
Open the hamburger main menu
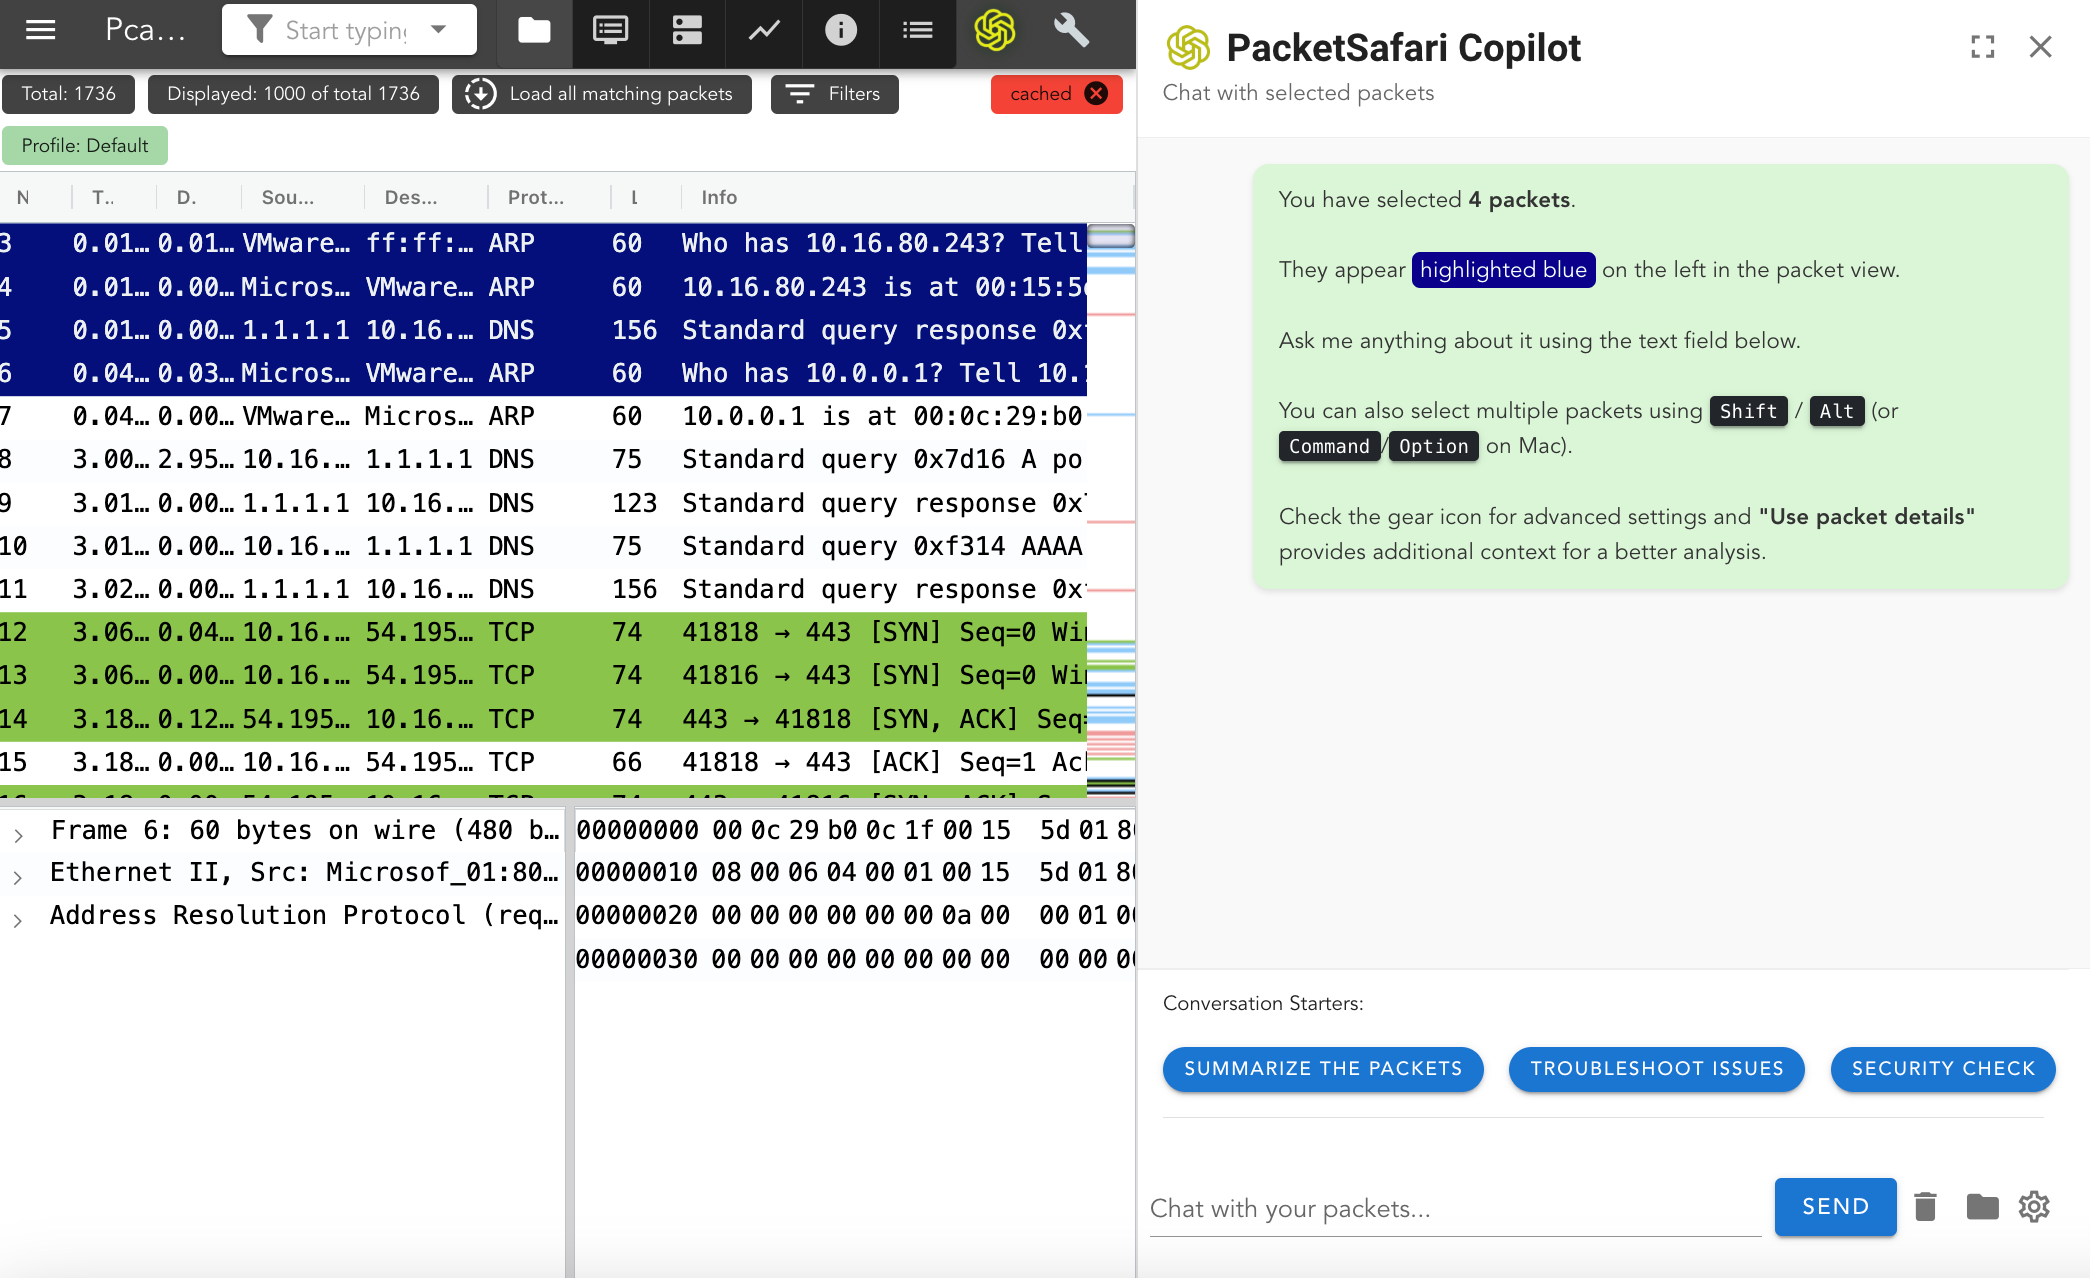(40, 30)
